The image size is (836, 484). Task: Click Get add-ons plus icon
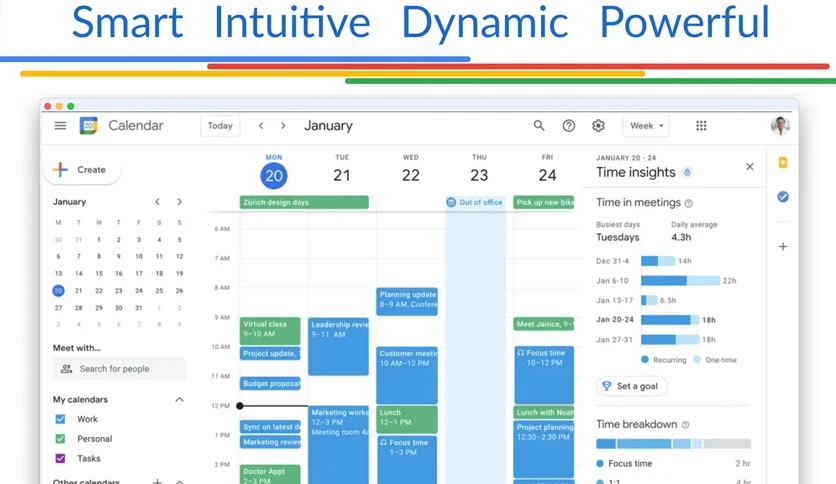(x=783, y=246)
